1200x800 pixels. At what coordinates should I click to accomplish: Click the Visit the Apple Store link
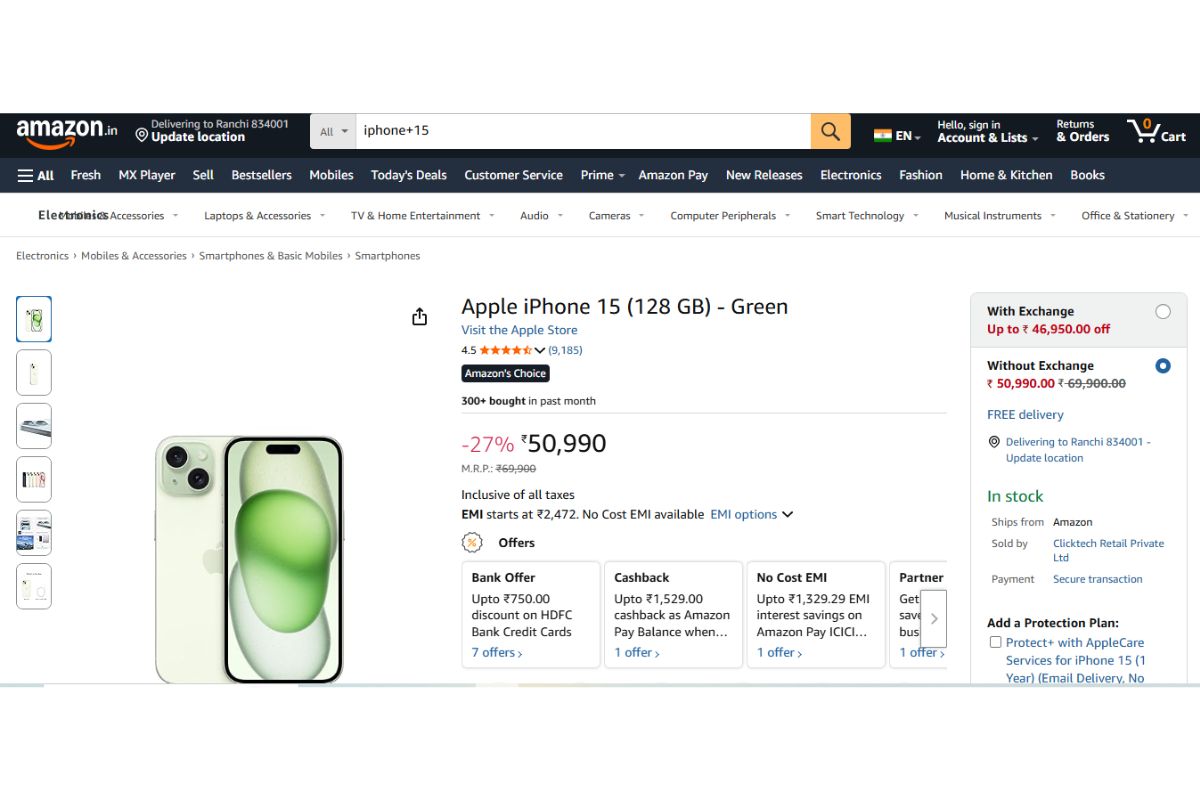pos(519,330)
